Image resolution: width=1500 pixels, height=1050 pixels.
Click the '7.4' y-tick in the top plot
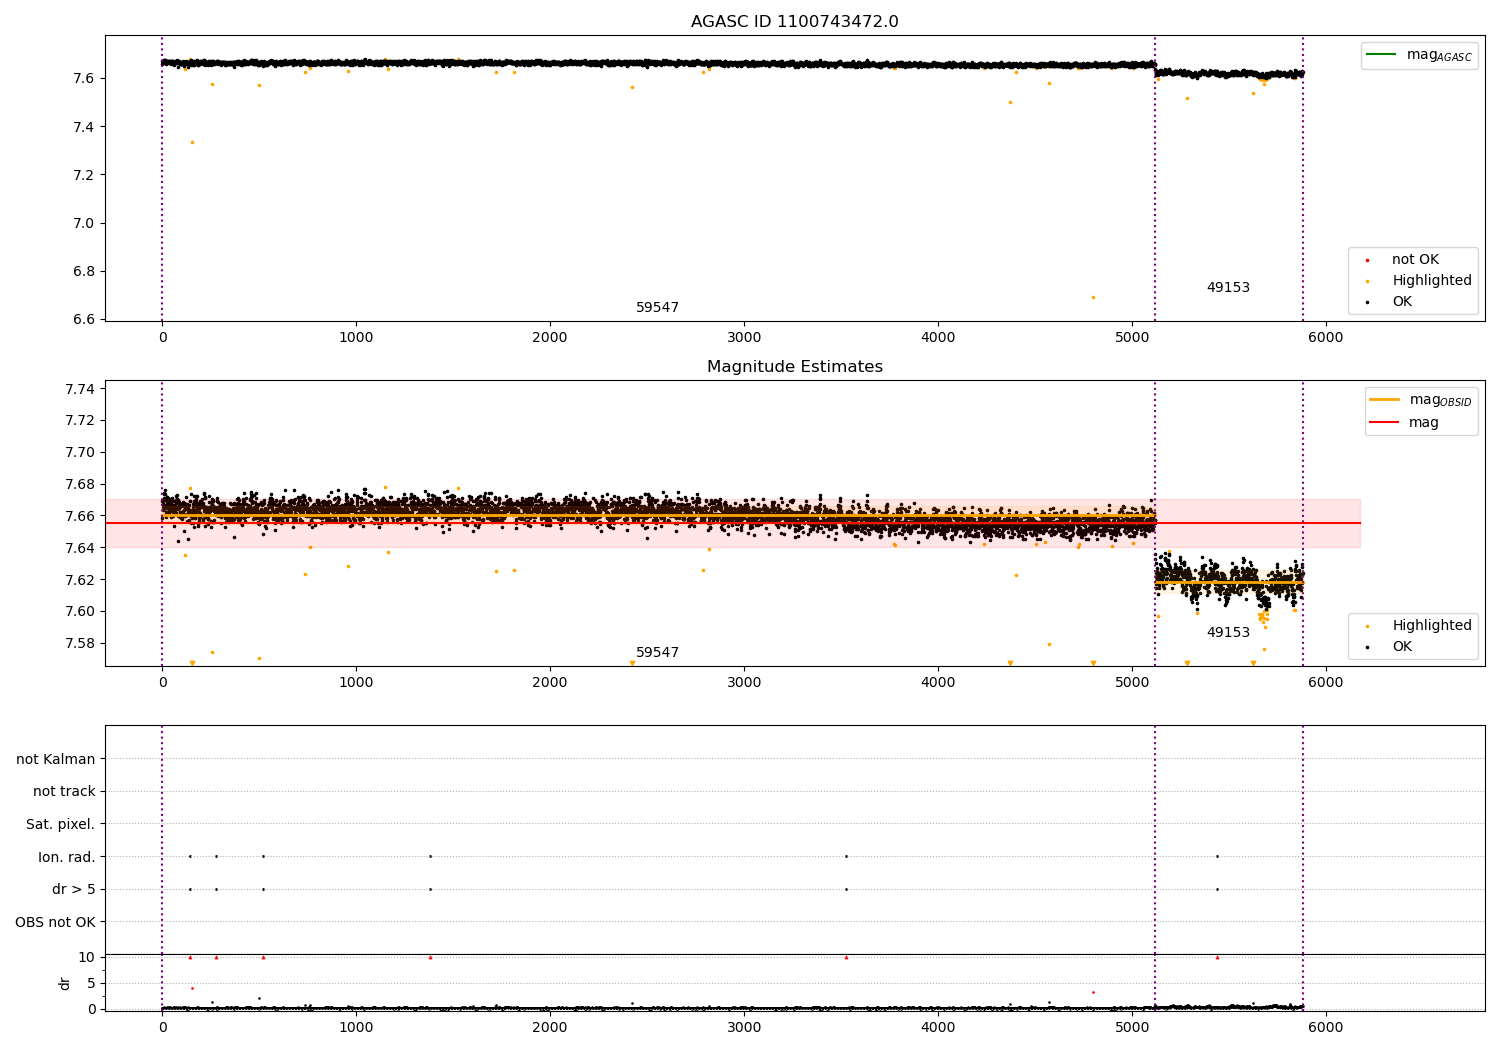coord(84,127)
